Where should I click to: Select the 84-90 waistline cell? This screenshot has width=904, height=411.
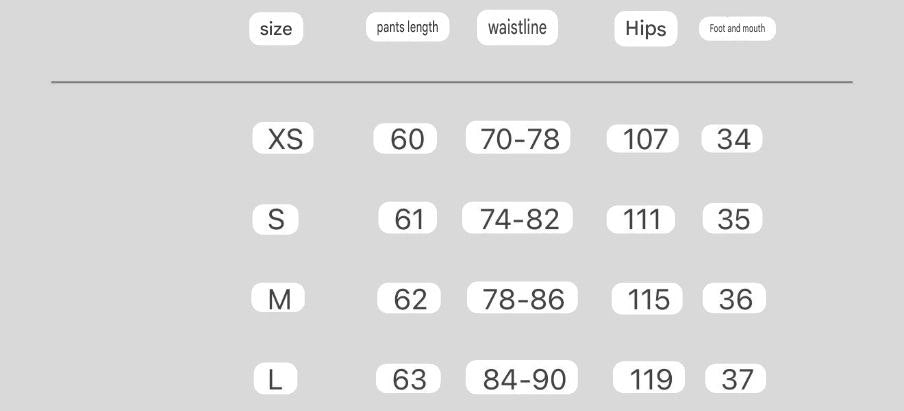pyautogui.click(x=522, y=378)
